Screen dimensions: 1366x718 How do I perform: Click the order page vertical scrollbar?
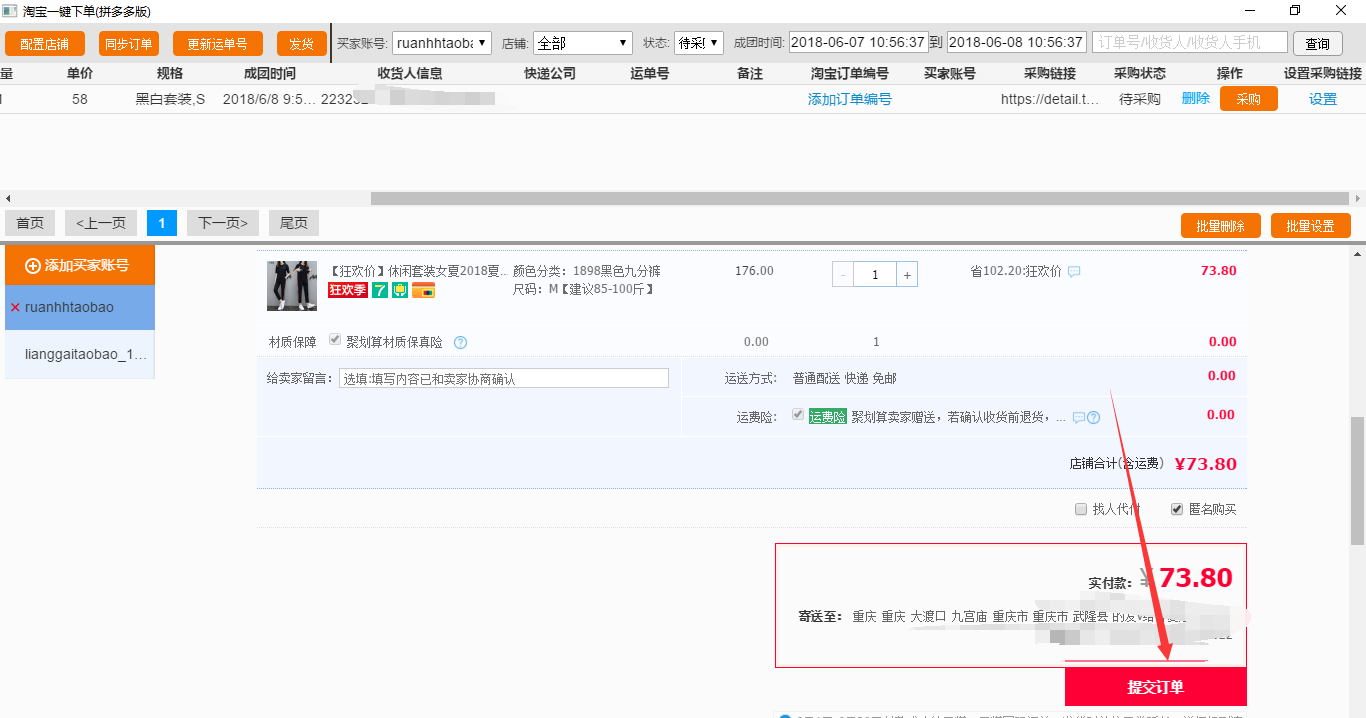point(1358,481)
